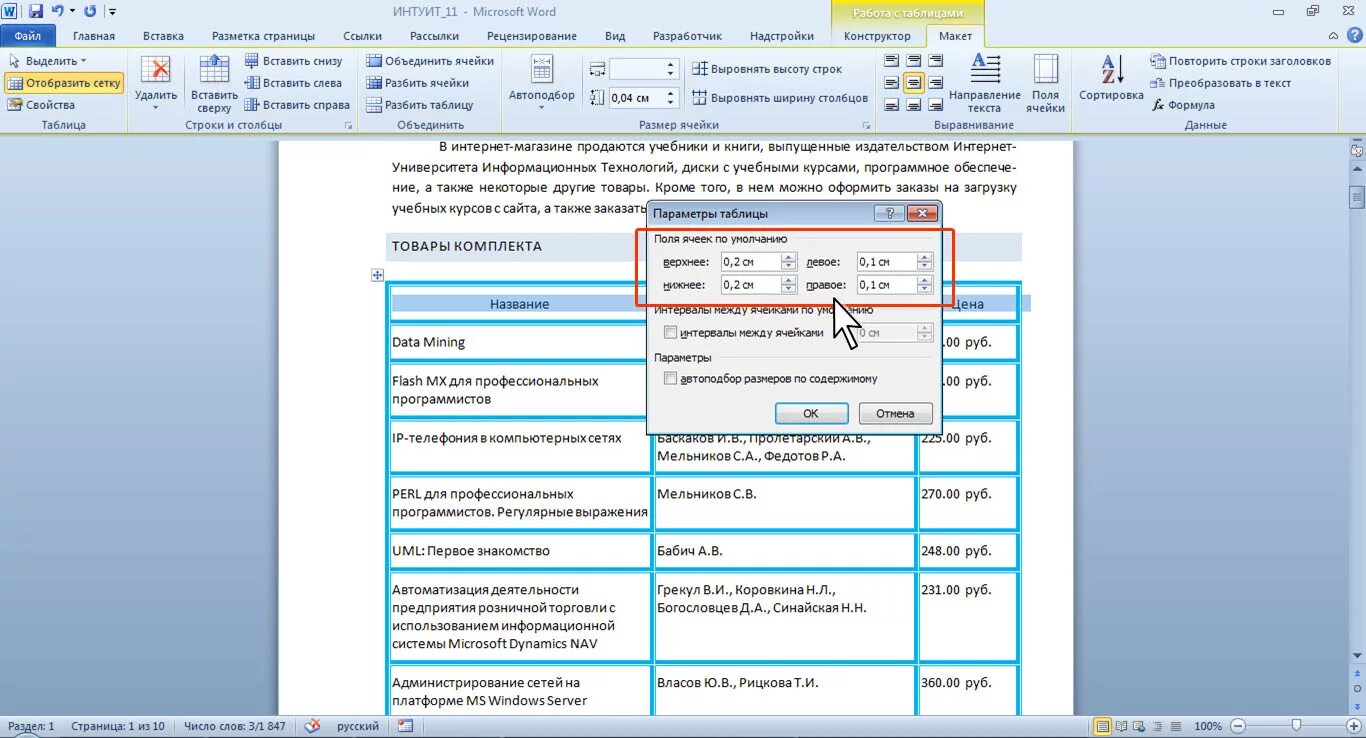Click the Word help question mark icon
1366x738 pixels.
[1354, 36]
